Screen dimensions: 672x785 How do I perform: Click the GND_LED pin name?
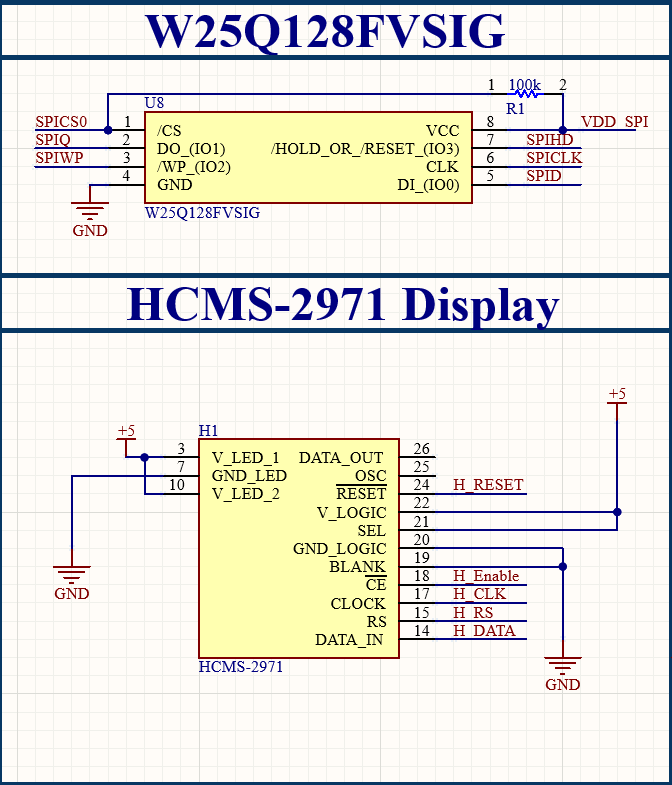(x=249, y=476)
